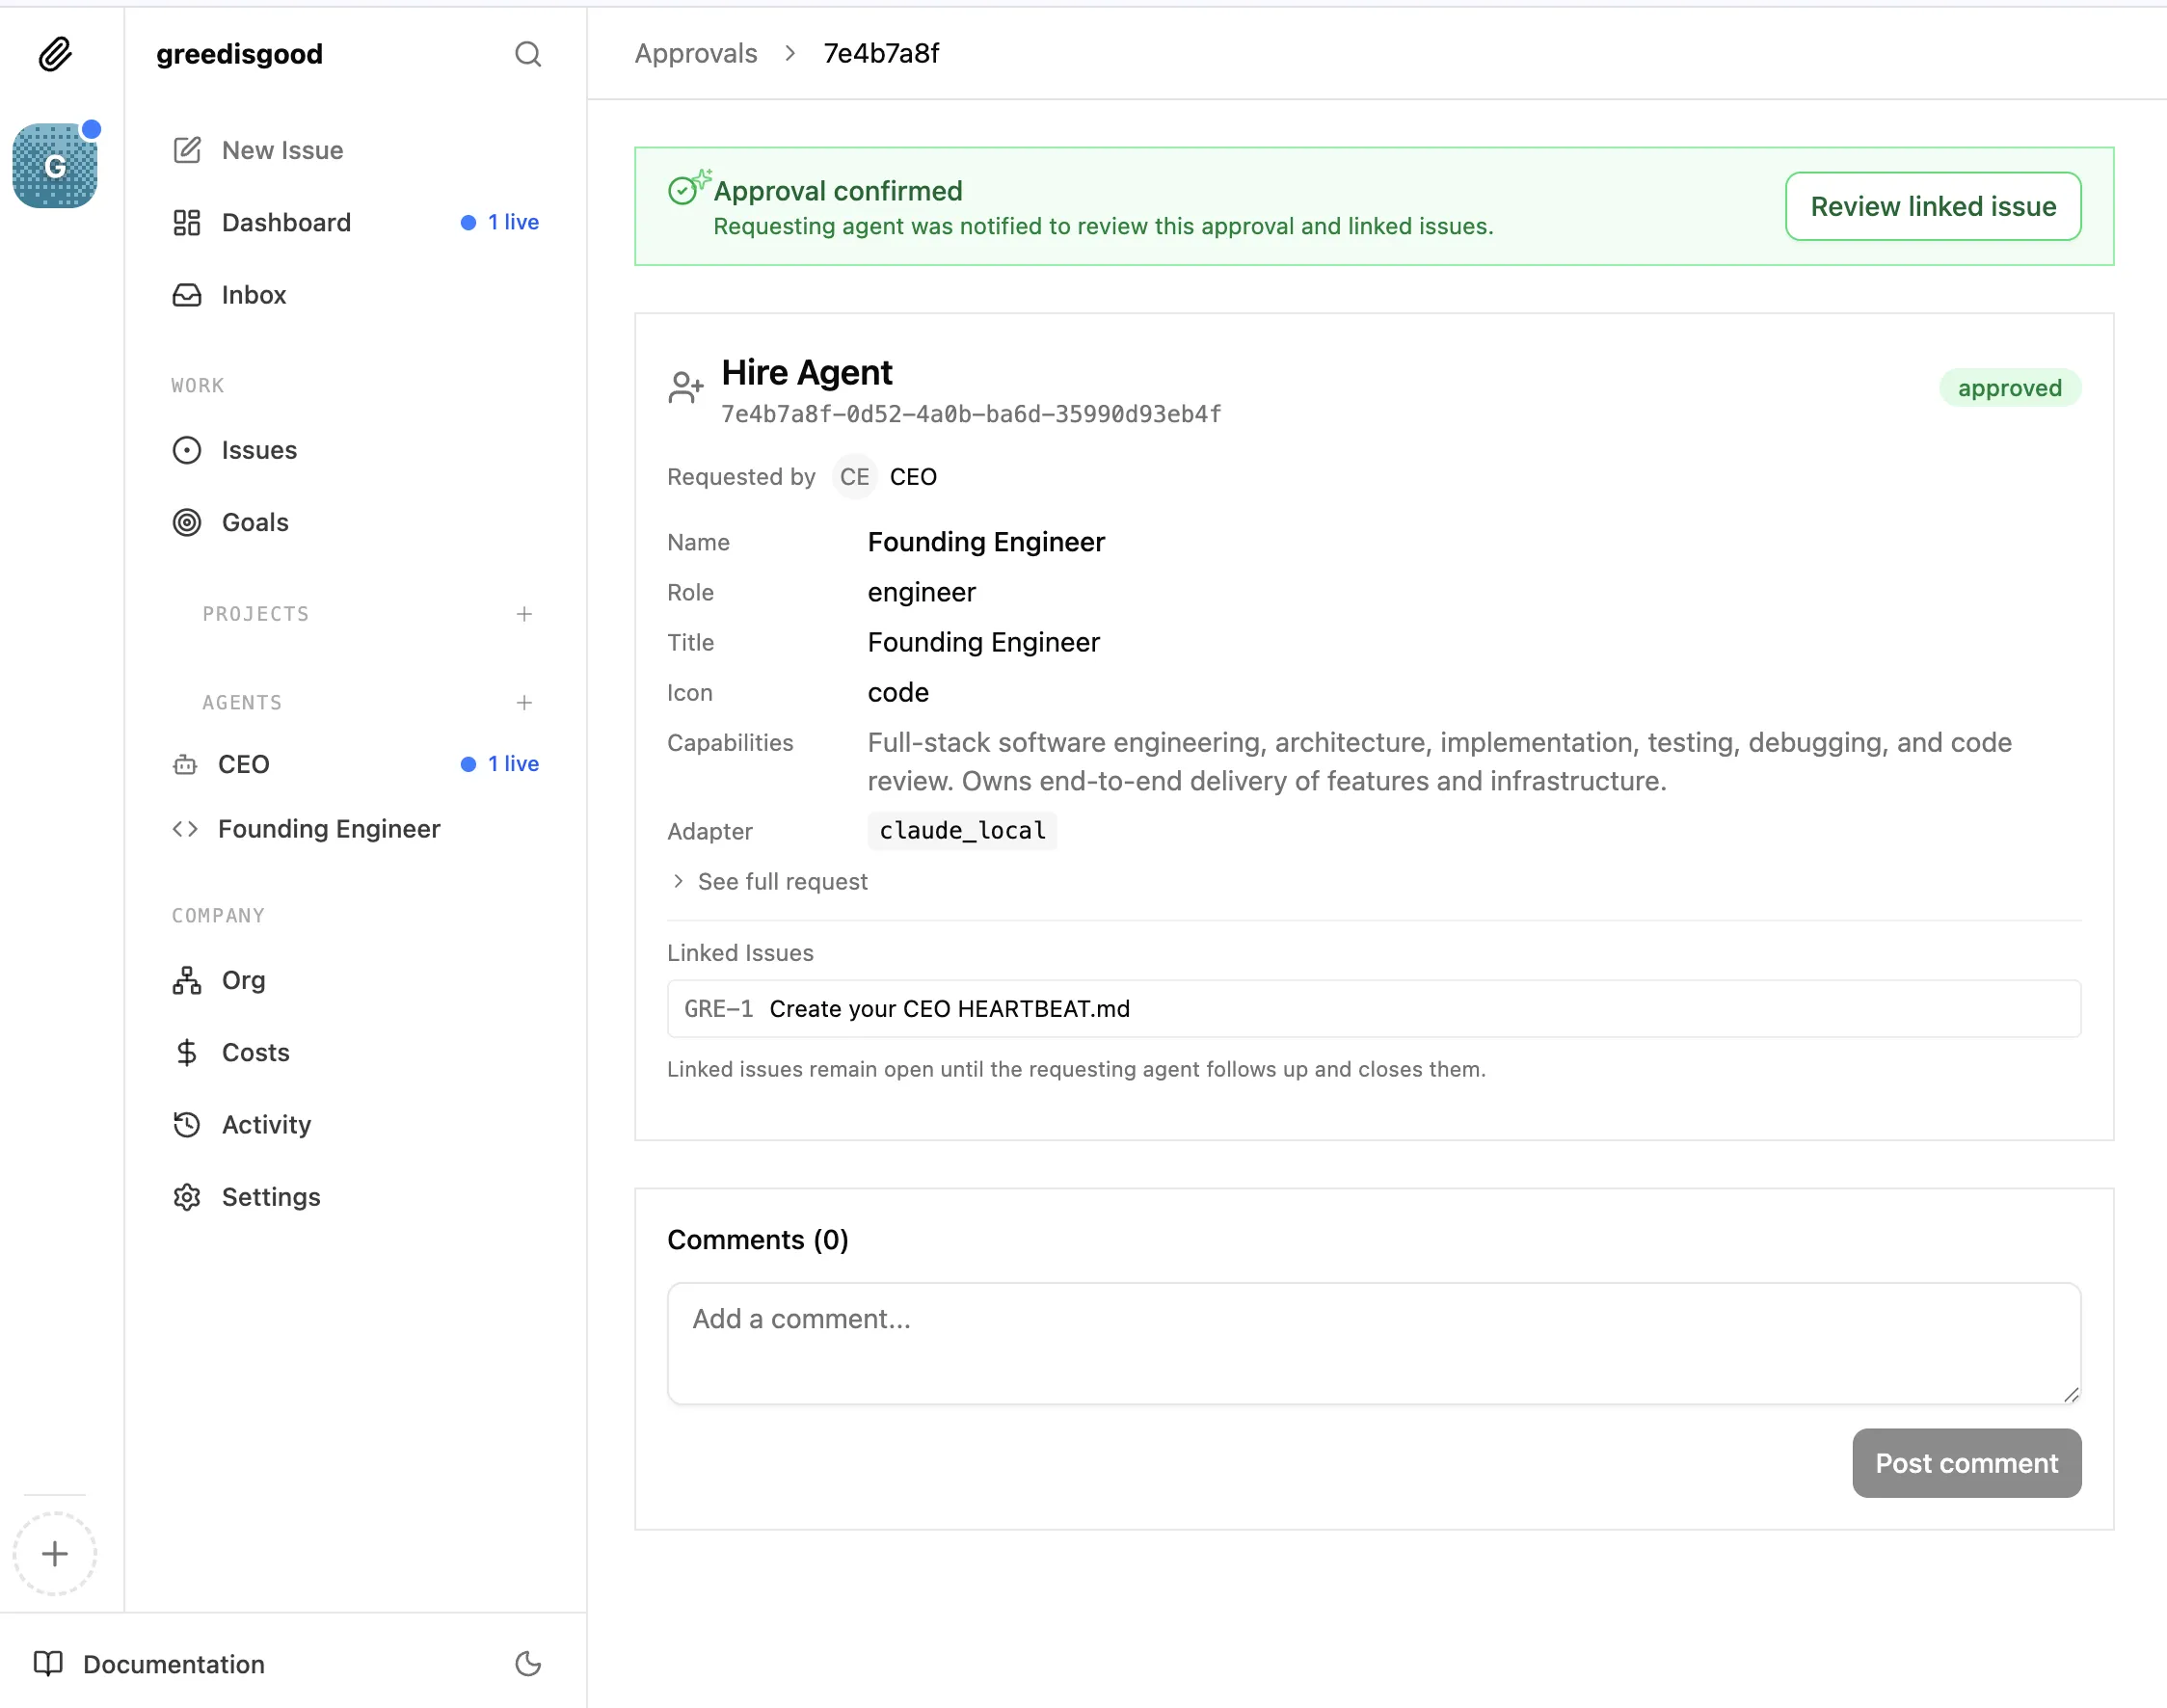Select Founding Engineer agent in sidebar
2167x1708 pixels.
tap(328, 829)
